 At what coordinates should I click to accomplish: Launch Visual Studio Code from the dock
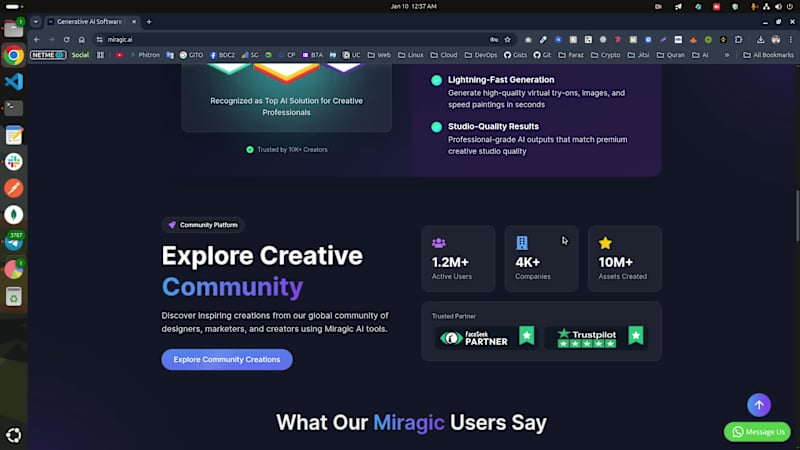[x=14, y=82]
